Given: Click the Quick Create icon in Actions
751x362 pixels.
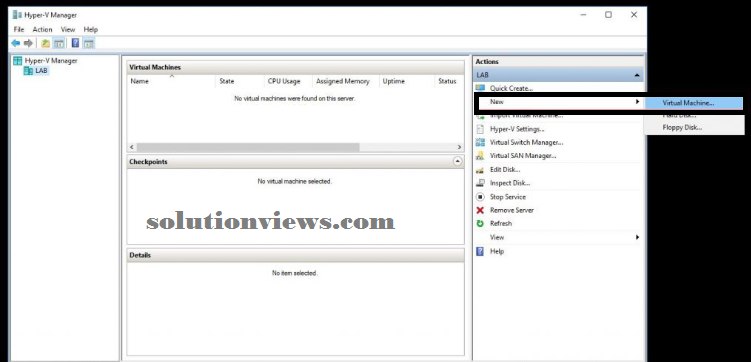Looking at the screenshot, I should 480,88.
